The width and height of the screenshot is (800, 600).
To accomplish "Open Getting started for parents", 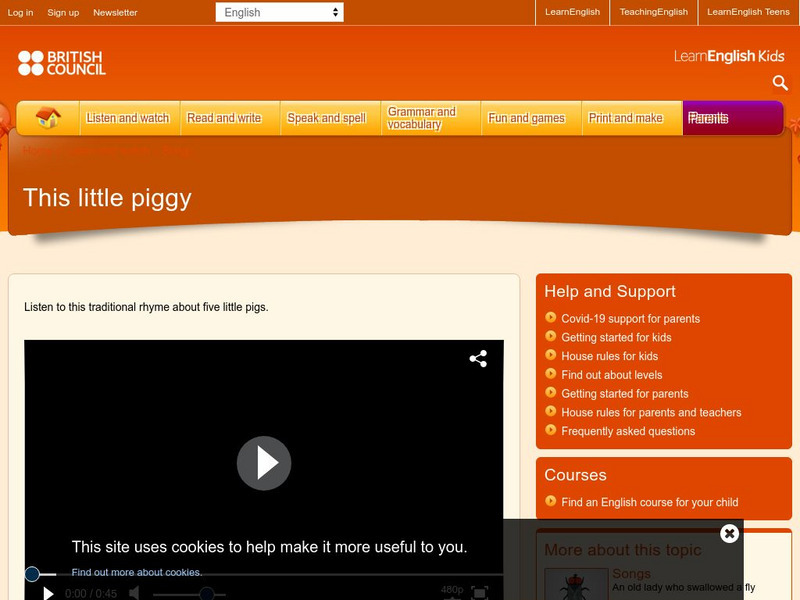I will click(x=625, y=394).
